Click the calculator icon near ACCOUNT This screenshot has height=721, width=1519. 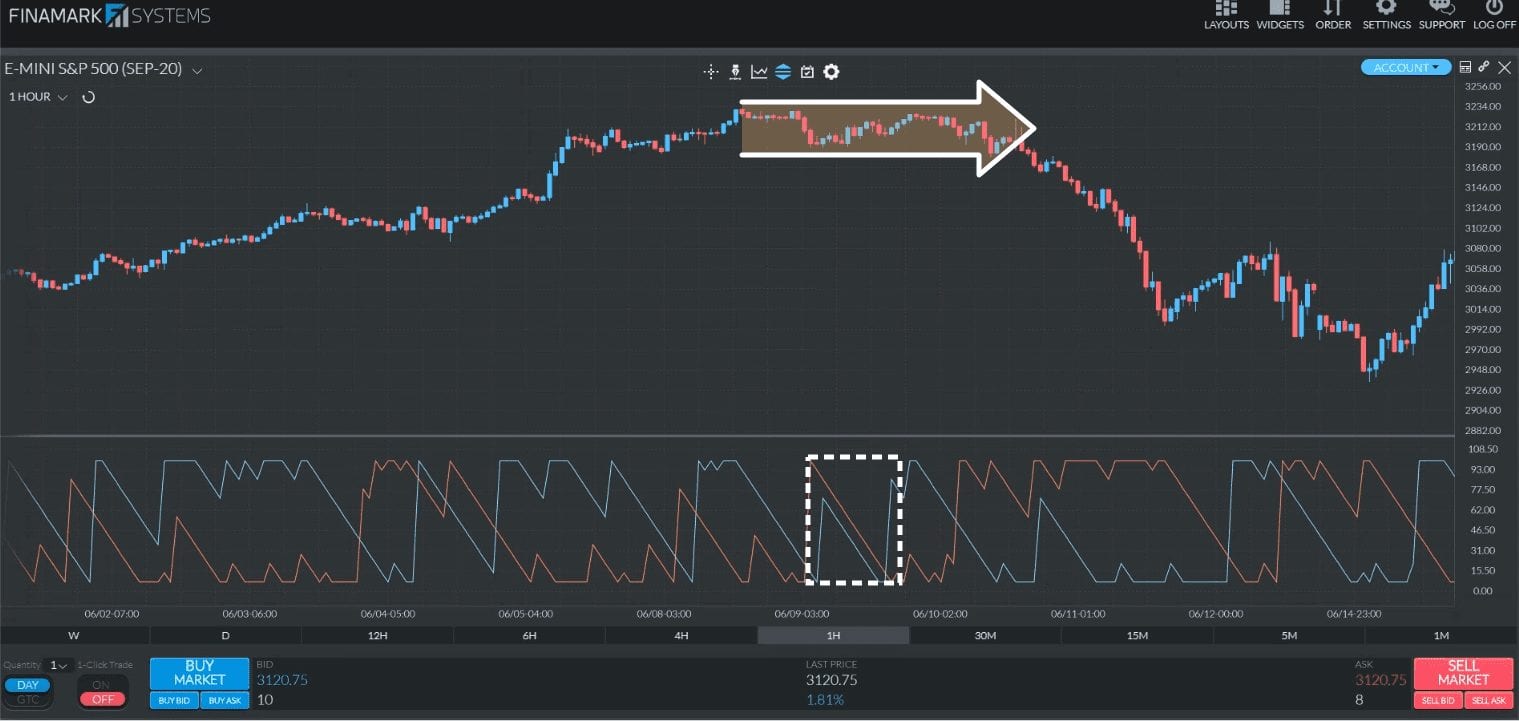1465,66
